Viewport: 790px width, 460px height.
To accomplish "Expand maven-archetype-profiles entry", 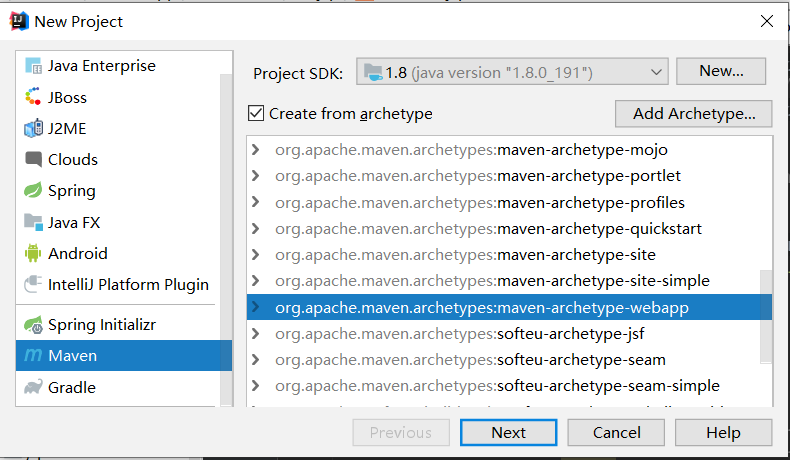I will click(256, 202).
